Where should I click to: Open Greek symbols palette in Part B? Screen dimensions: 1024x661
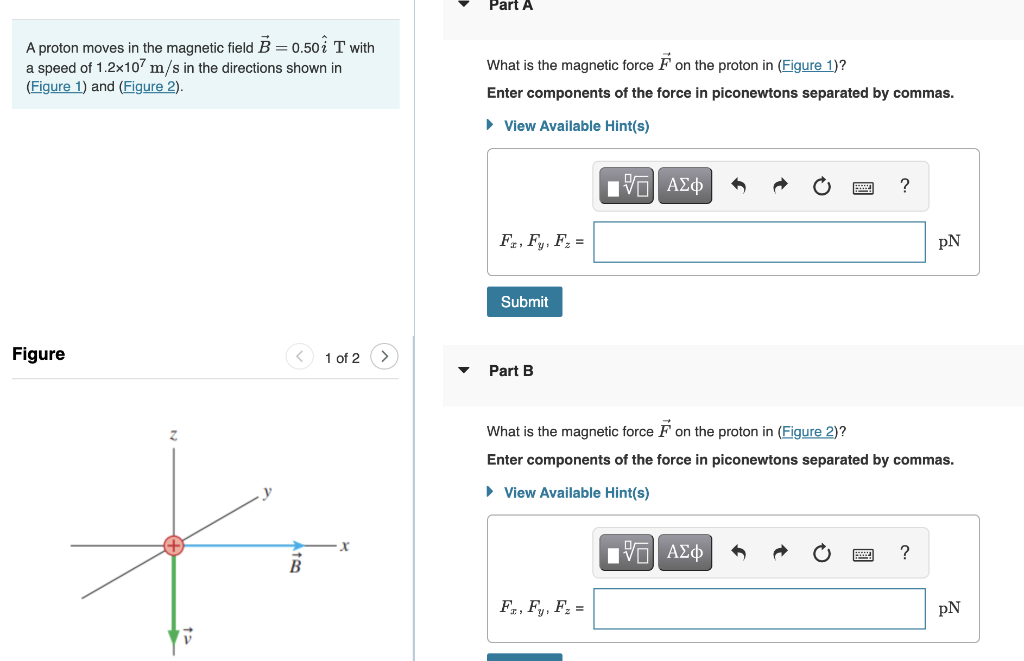684,553
